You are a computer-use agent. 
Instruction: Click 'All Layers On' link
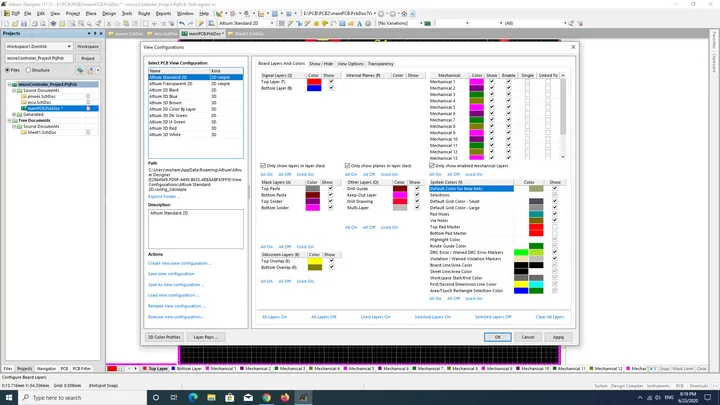point(274,317)
